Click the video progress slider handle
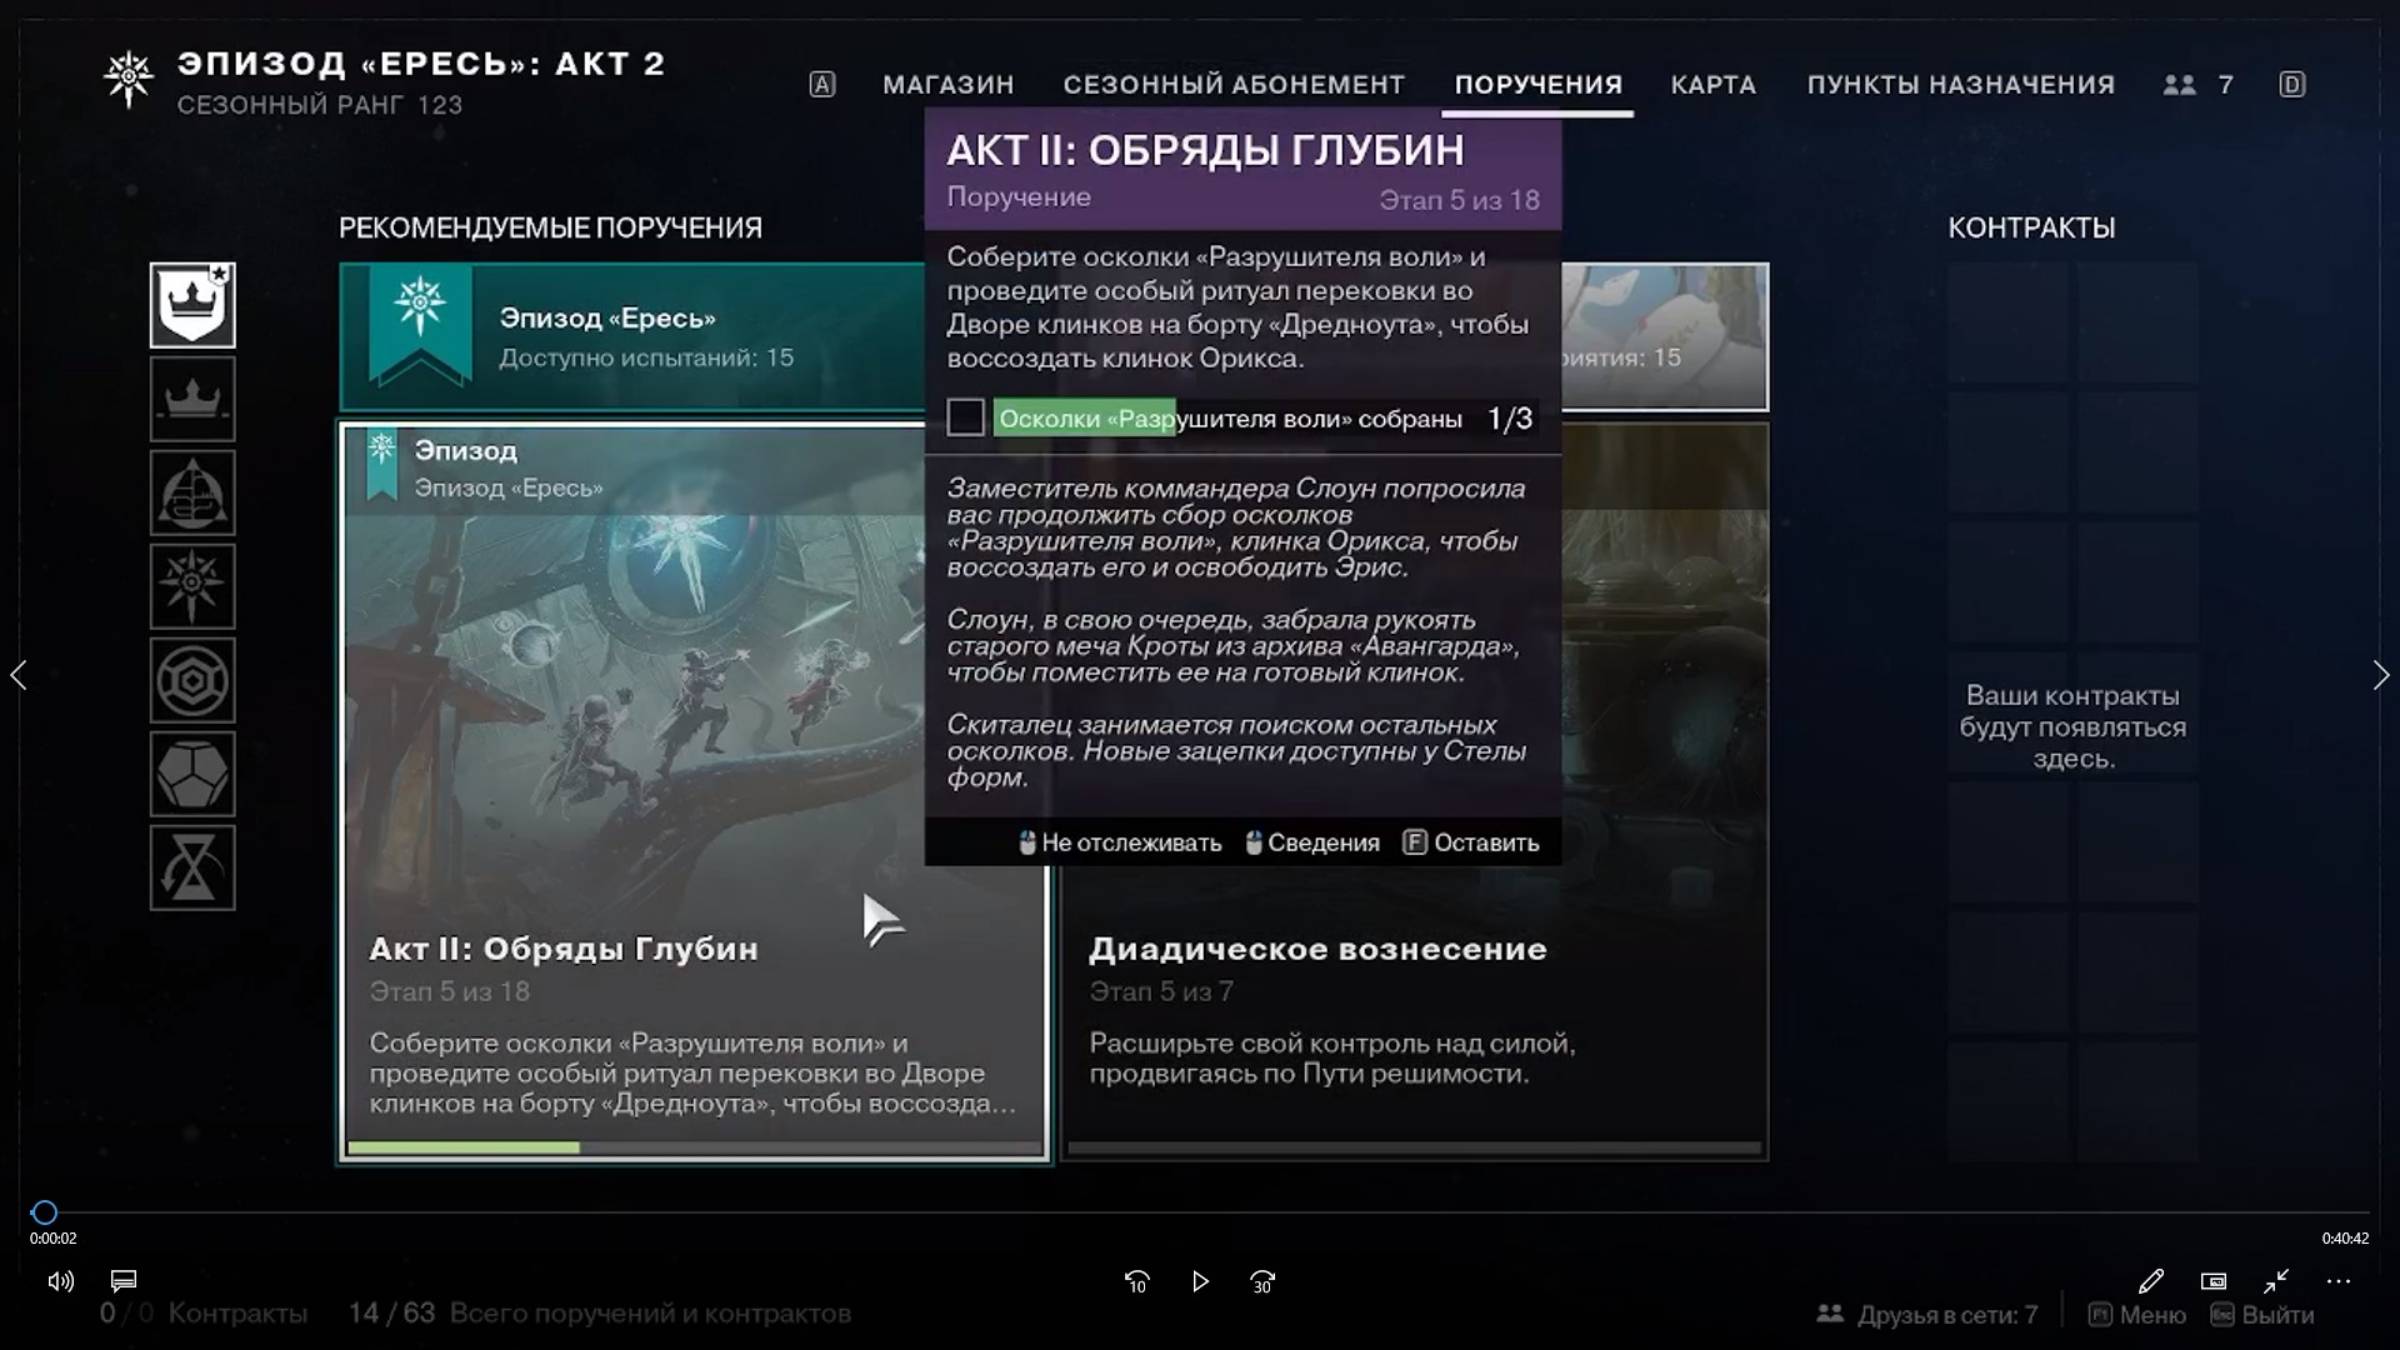The height and width of the screenshot is (1350, 2400). [44, 1212]
